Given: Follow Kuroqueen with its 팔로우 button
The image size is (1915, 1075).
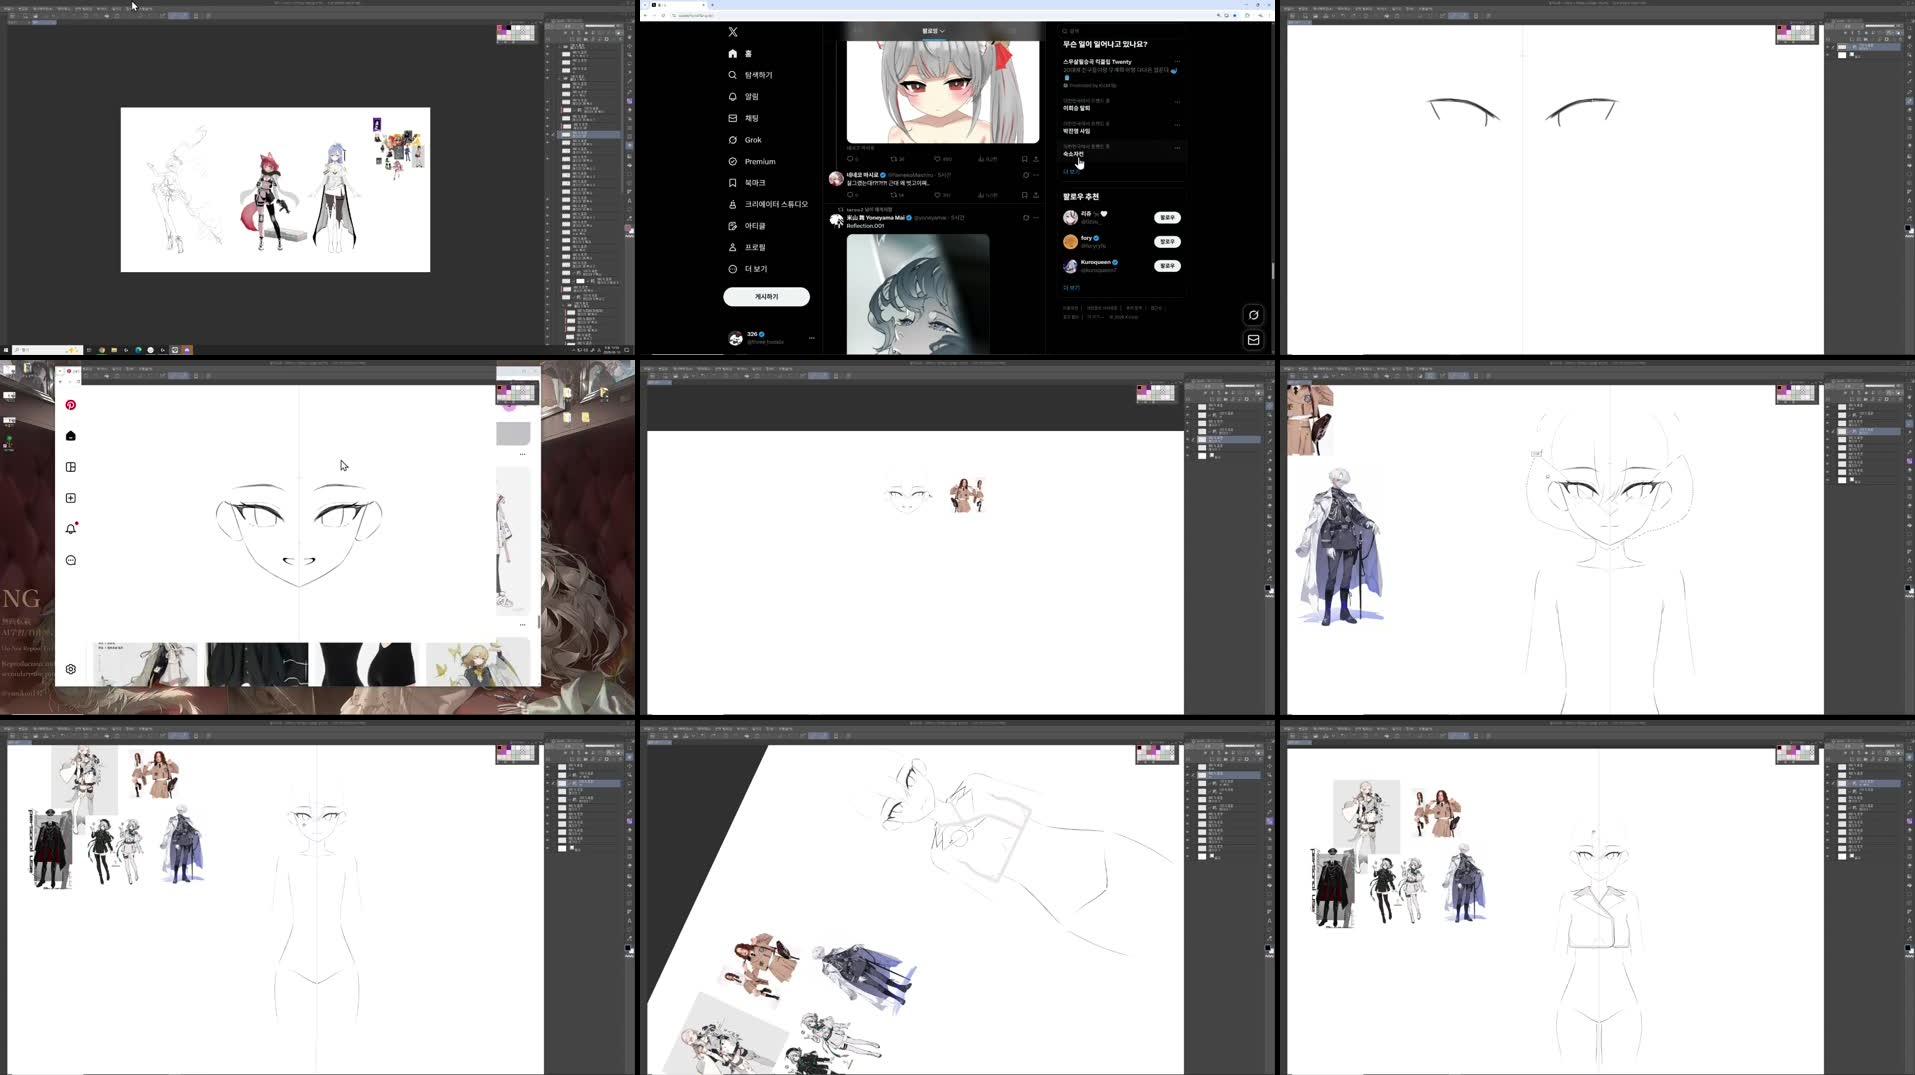Looking at the screenshot, I should coord(1167,265).
